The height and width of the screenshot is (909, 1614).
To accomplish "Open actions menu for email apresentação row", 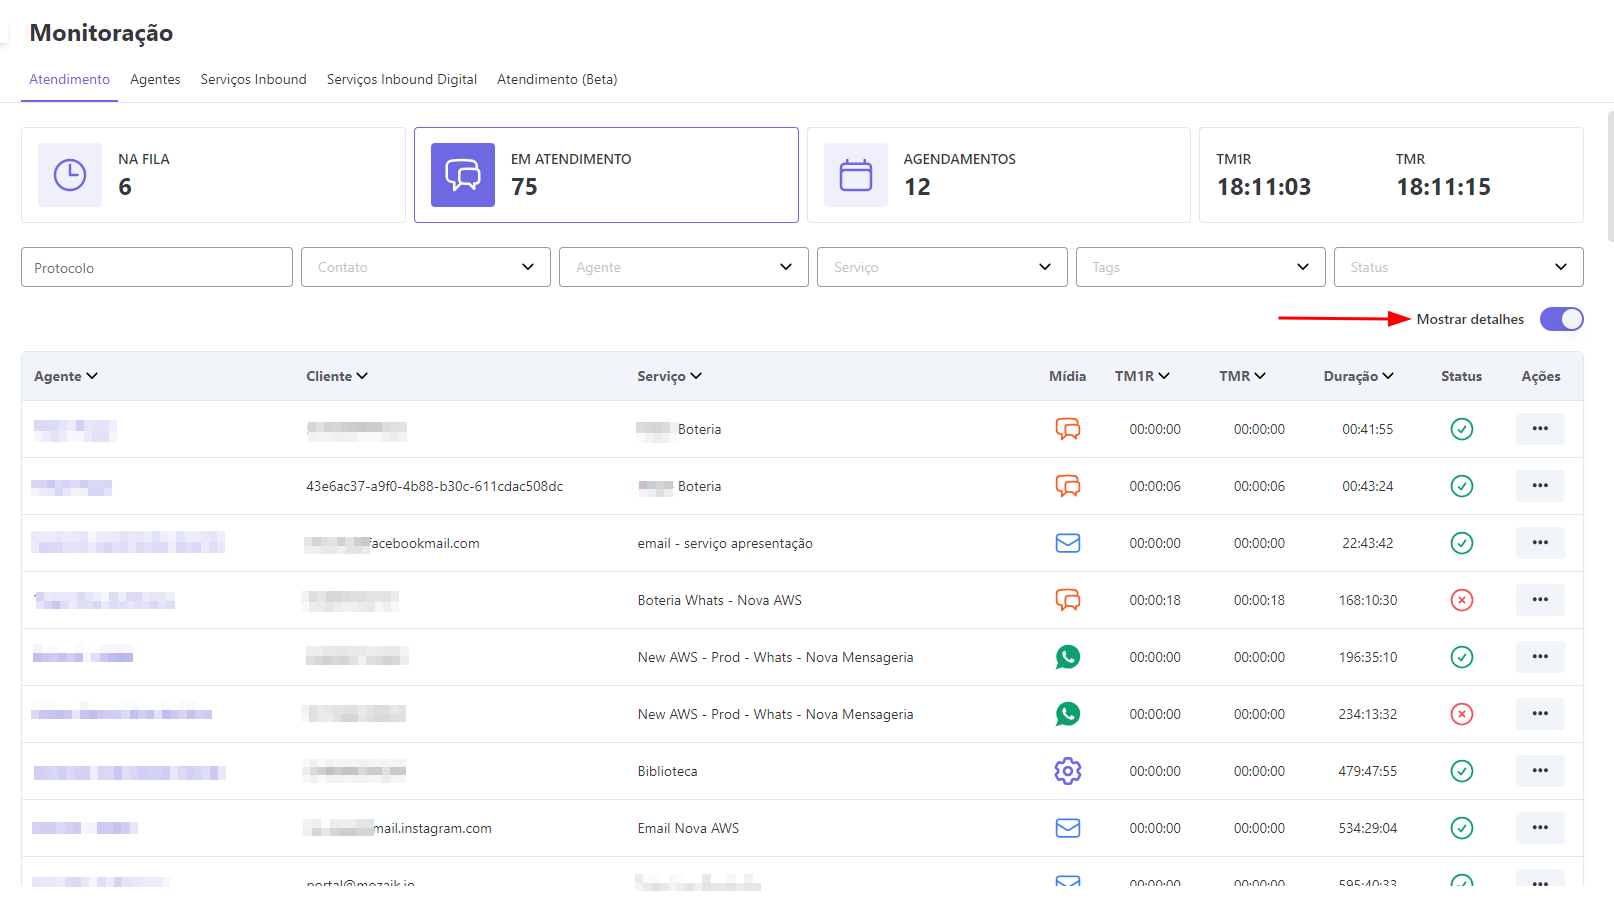I will (x=1540, y=543).
